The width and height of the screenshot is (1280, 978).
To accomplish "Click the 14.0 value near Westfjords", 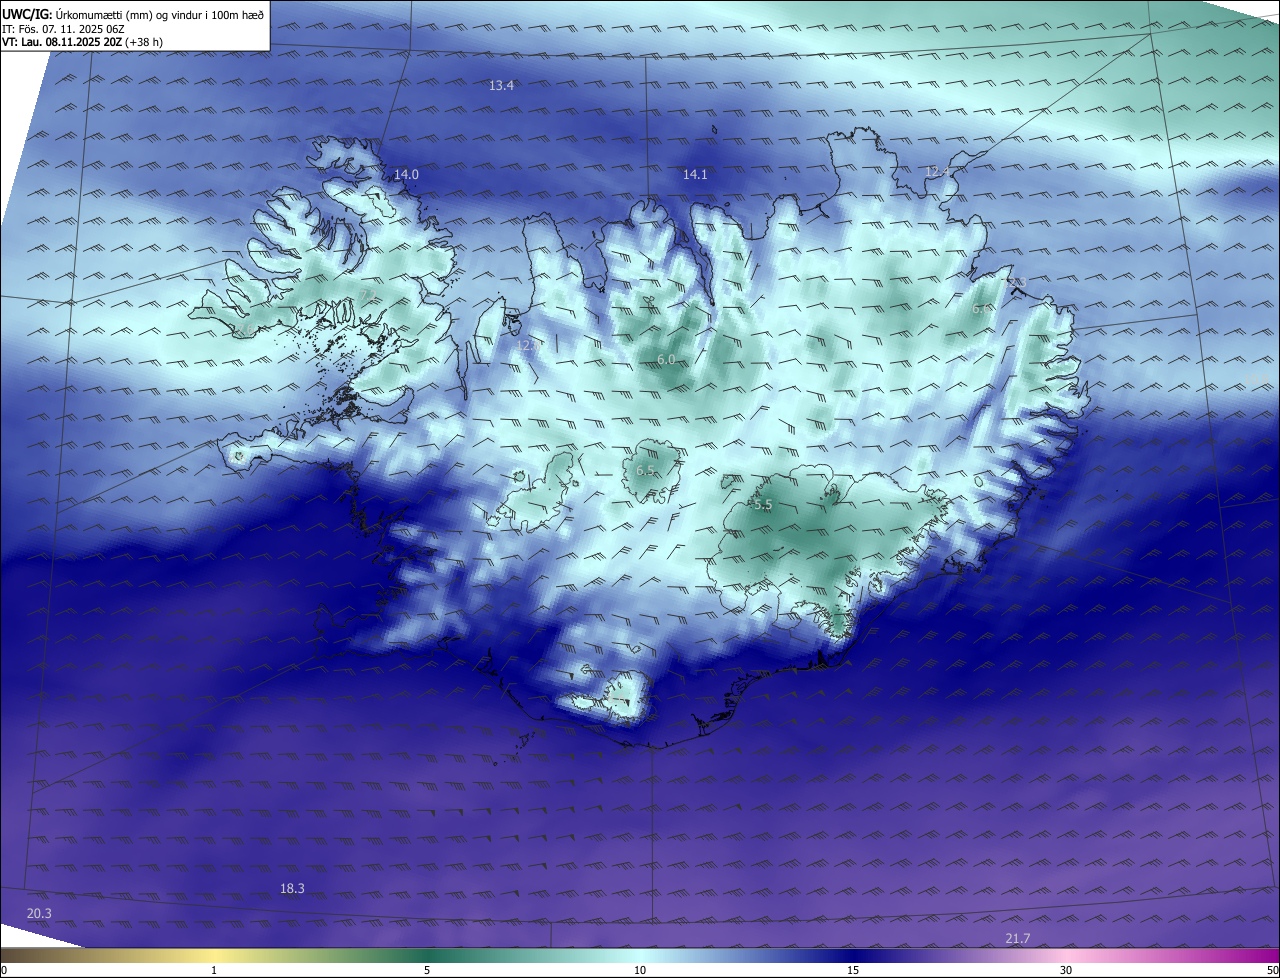I will point(406,174).
